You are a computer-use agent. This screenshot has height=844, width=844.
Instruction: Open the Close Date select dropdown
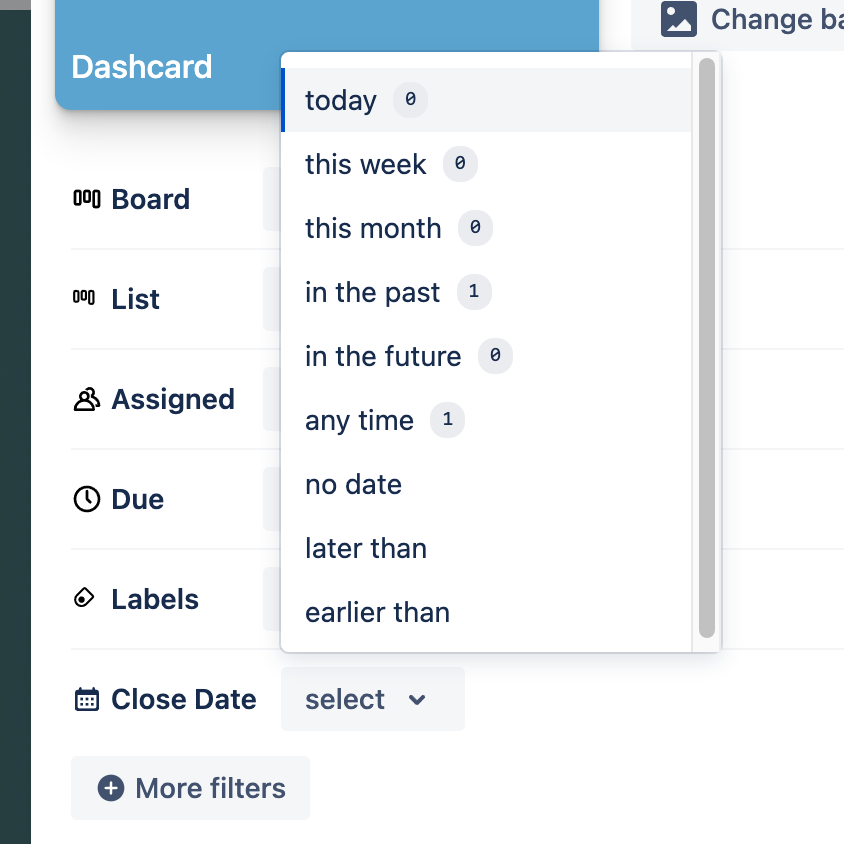(372, 699)
